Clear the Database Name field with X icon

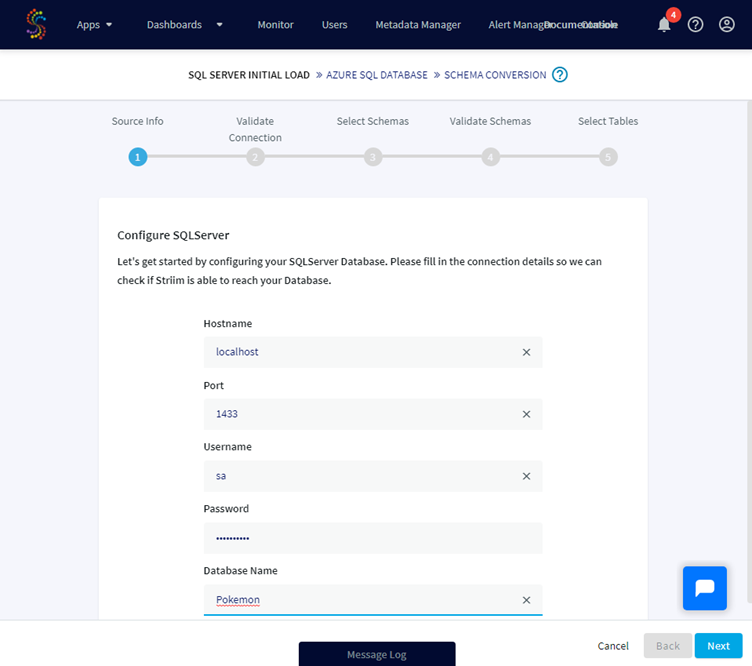pyautogui.click(x=526, y=600)
